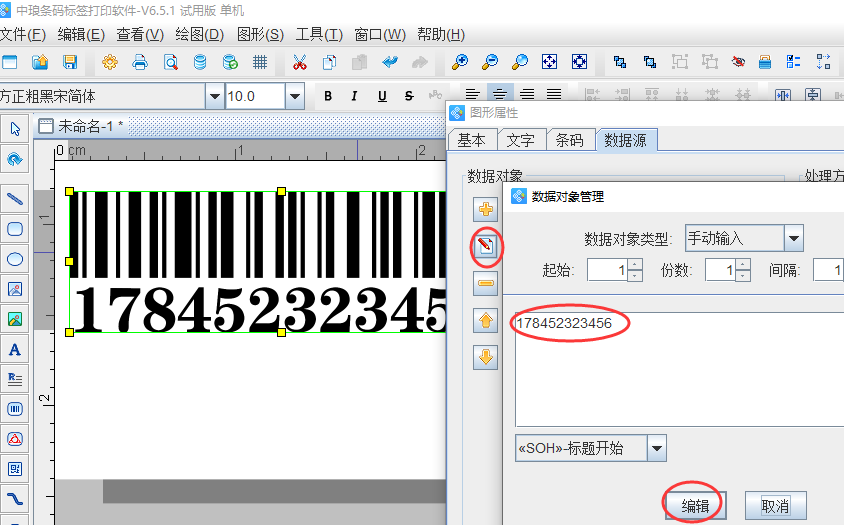Remove data object with minus button
Viewport: 844px width, 525px height.
486,283
